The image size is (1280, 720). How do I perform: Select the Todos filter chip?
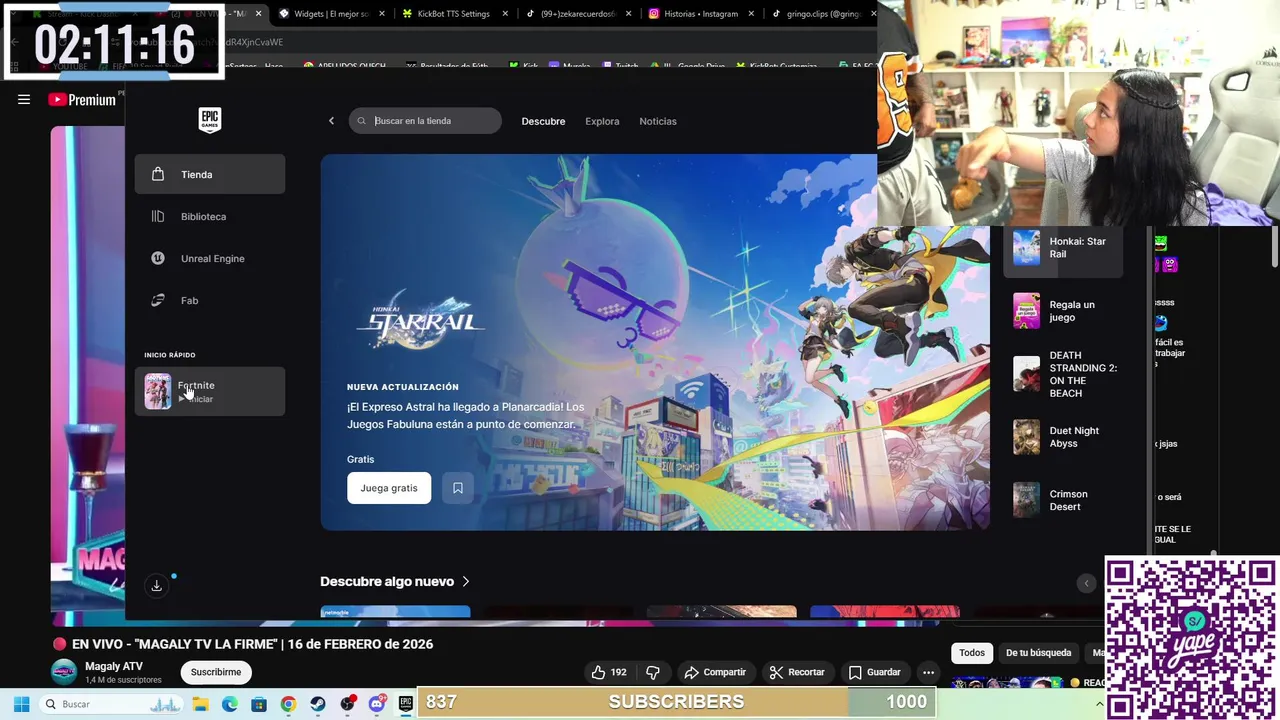point(972,653)
